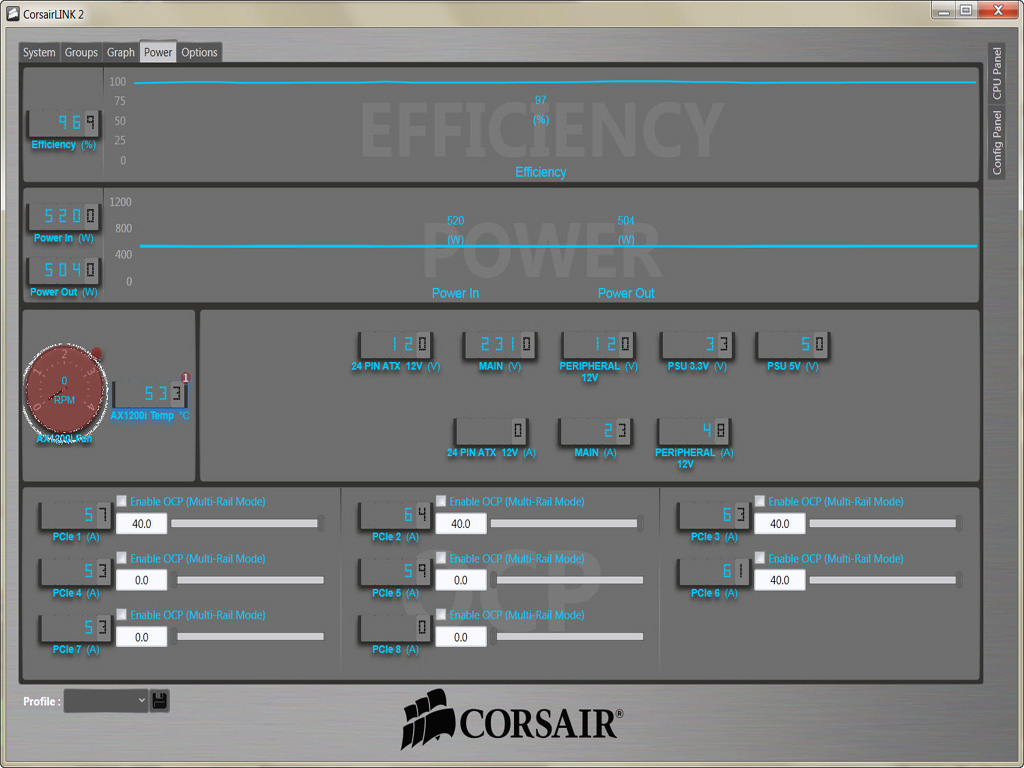Click the save profile floppy disk icon
1024x768 pixels.
point(159,701)
